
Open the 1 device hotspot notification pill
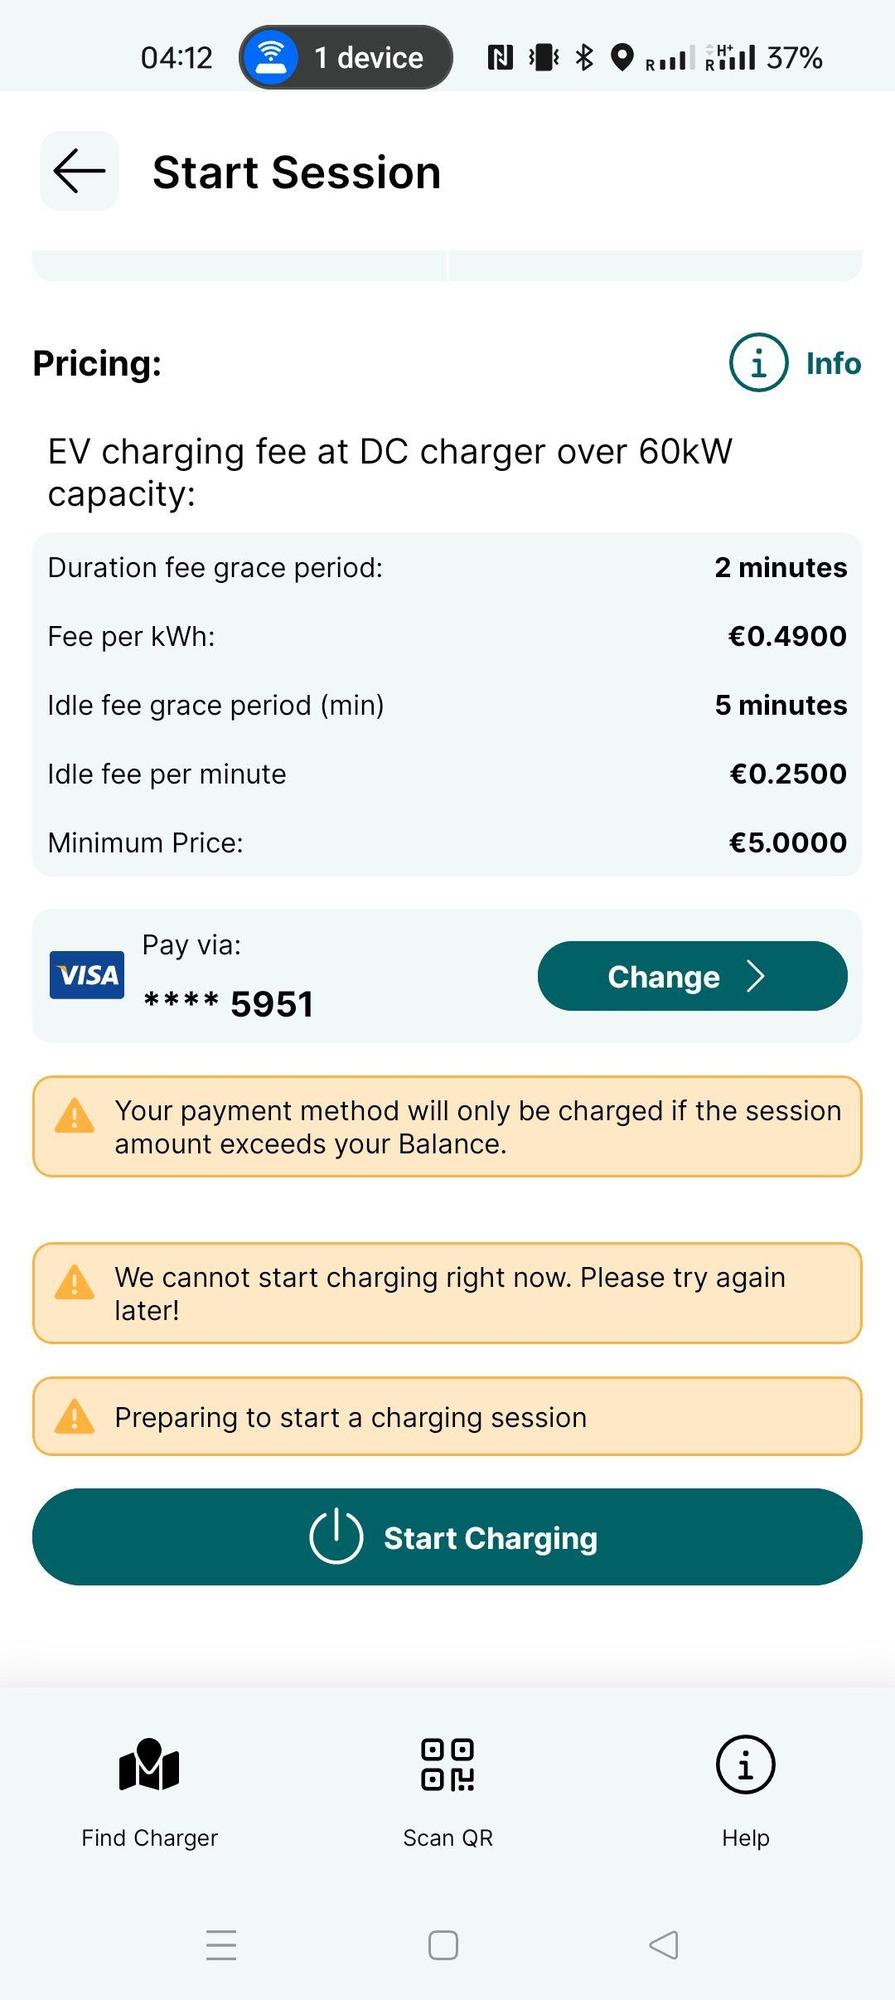tap(346, 57)
